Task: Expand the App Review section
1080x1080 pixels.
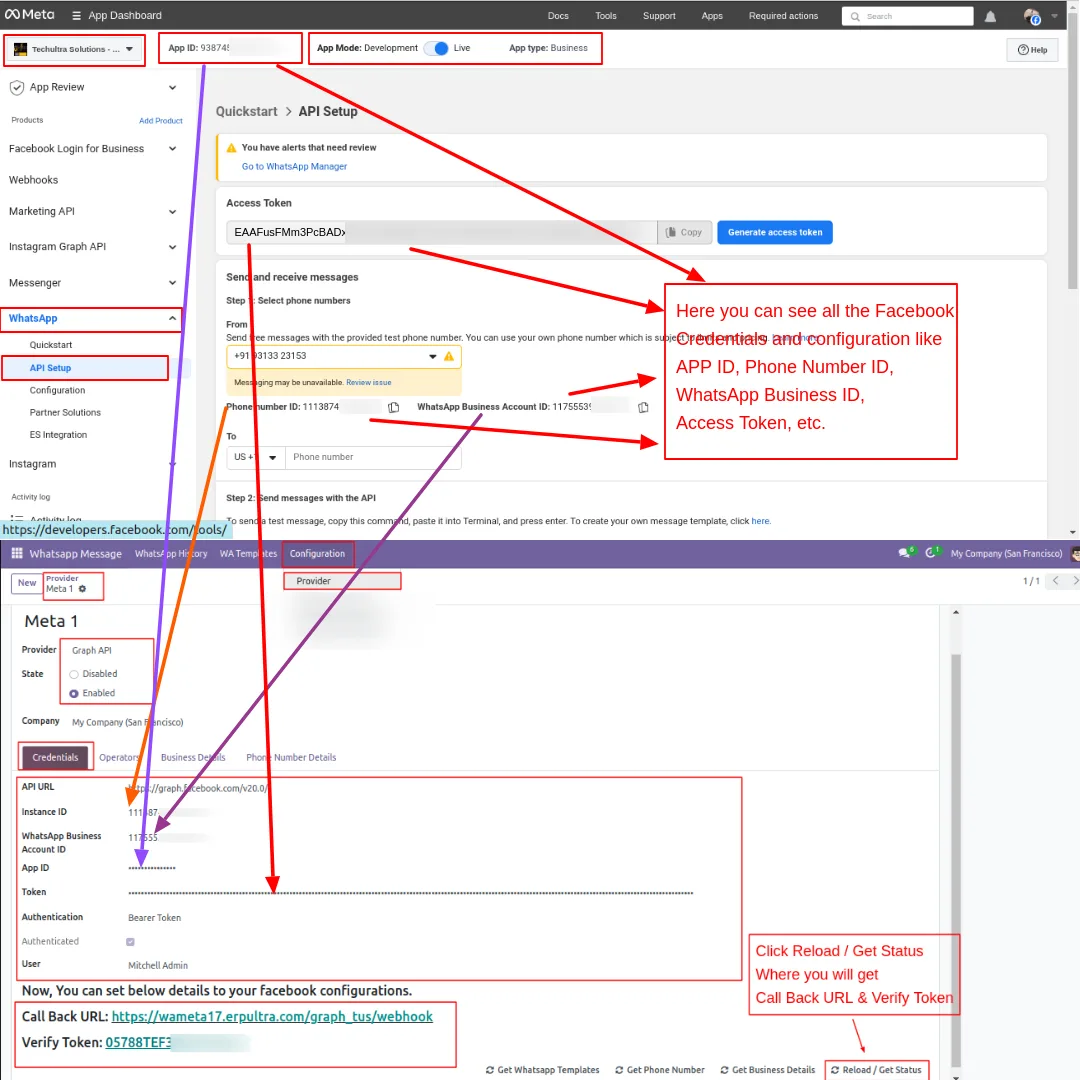Action: [x=172, y=87]
